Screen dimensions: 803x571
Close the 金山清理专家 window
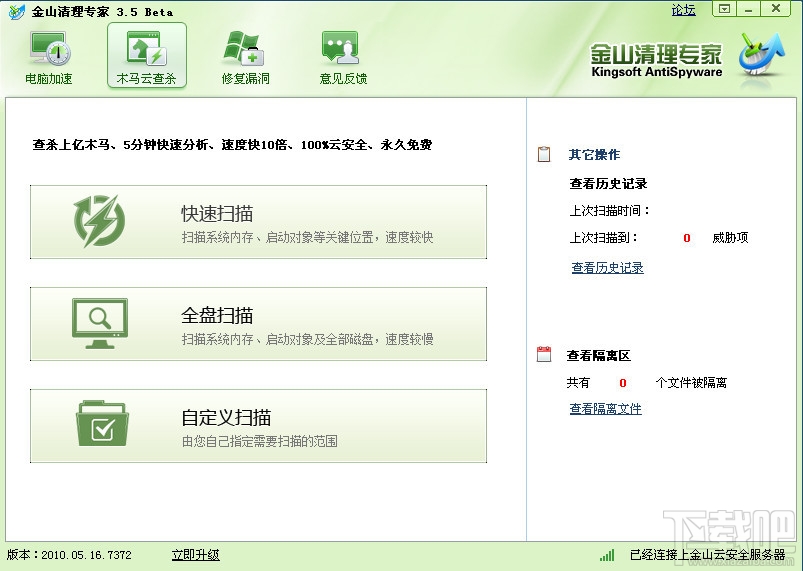[776, 9]
